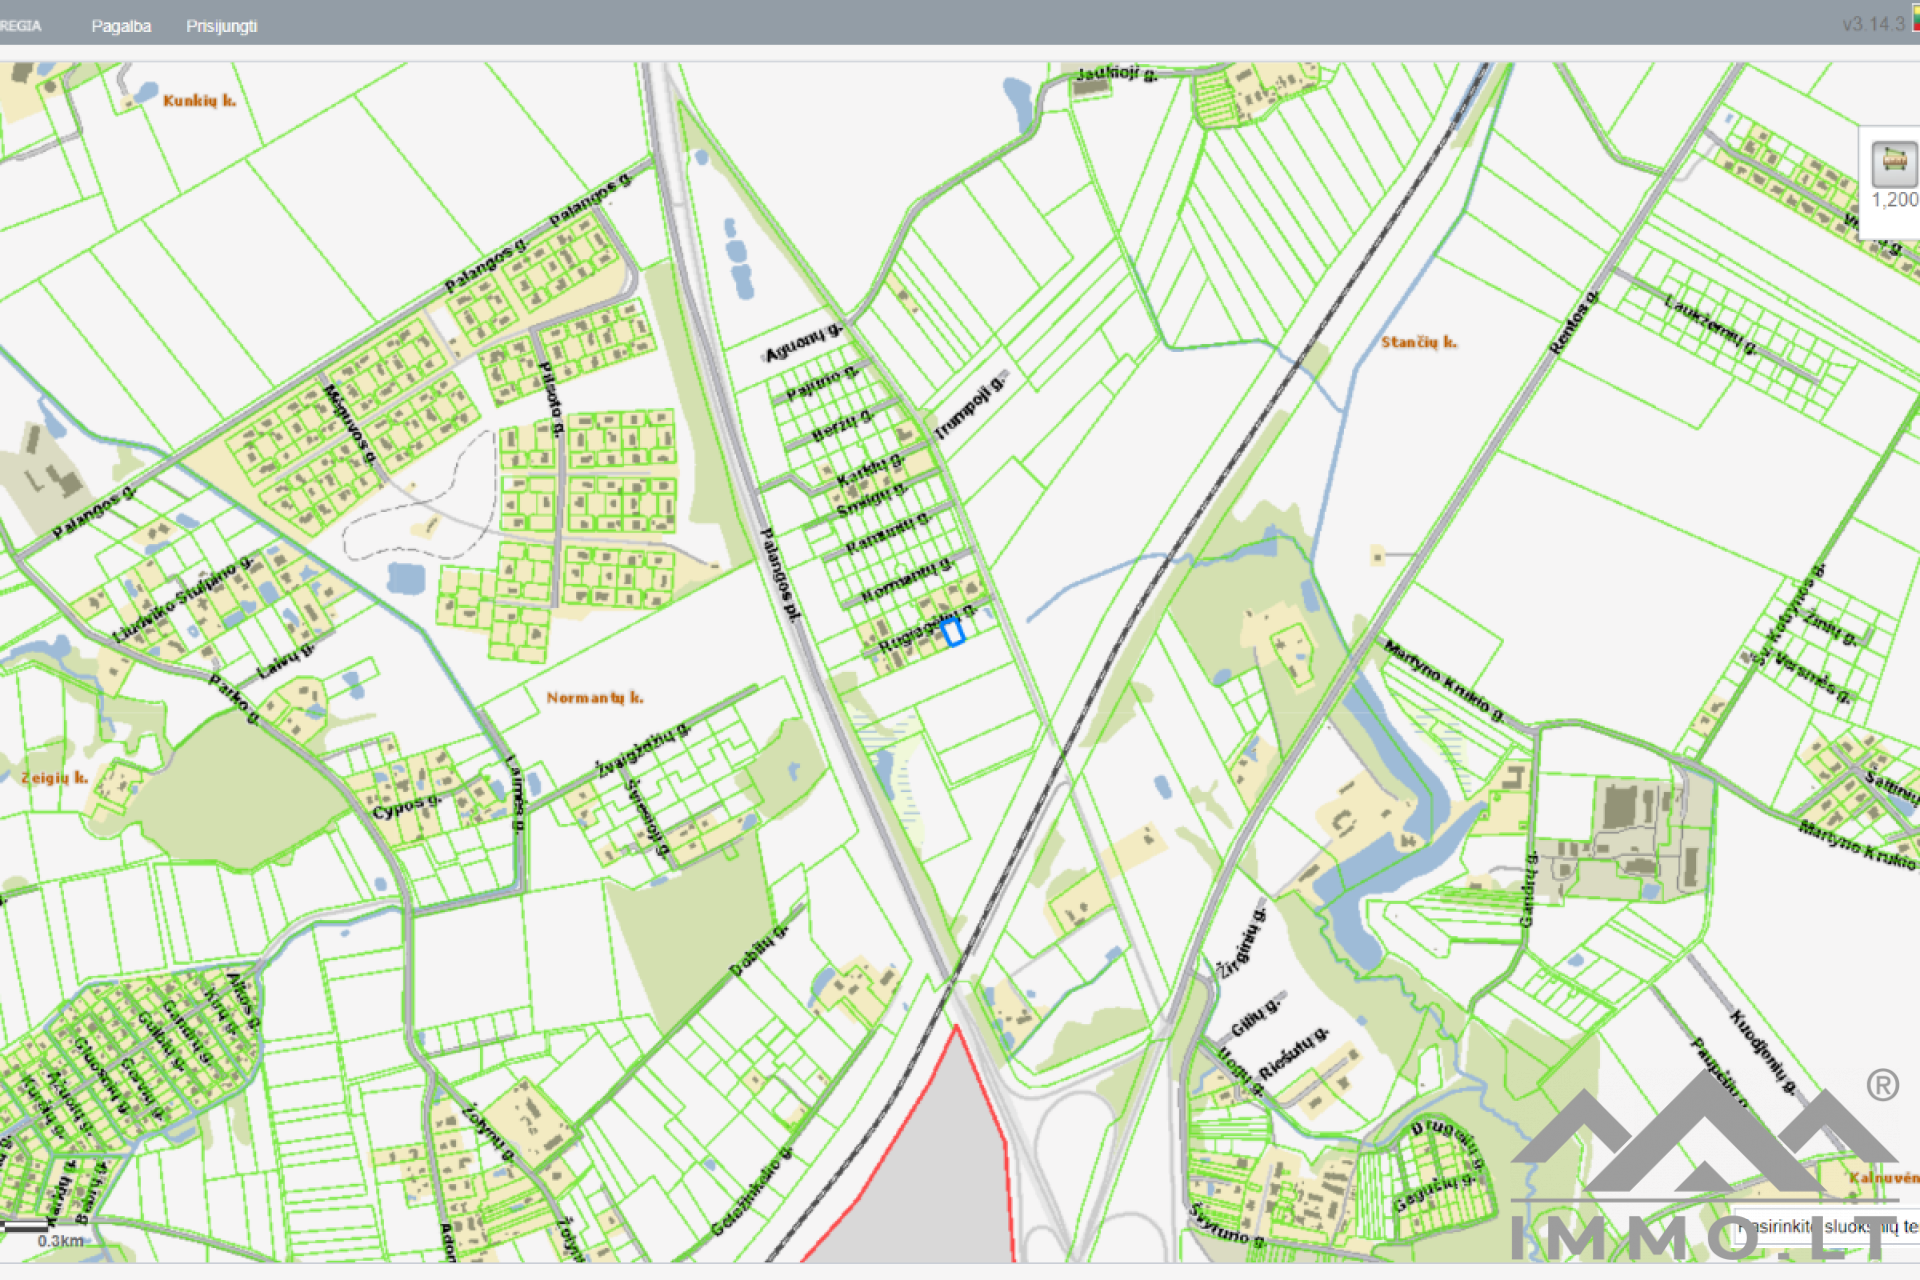Click the Karklų g. street label

(x=869, y=468)
